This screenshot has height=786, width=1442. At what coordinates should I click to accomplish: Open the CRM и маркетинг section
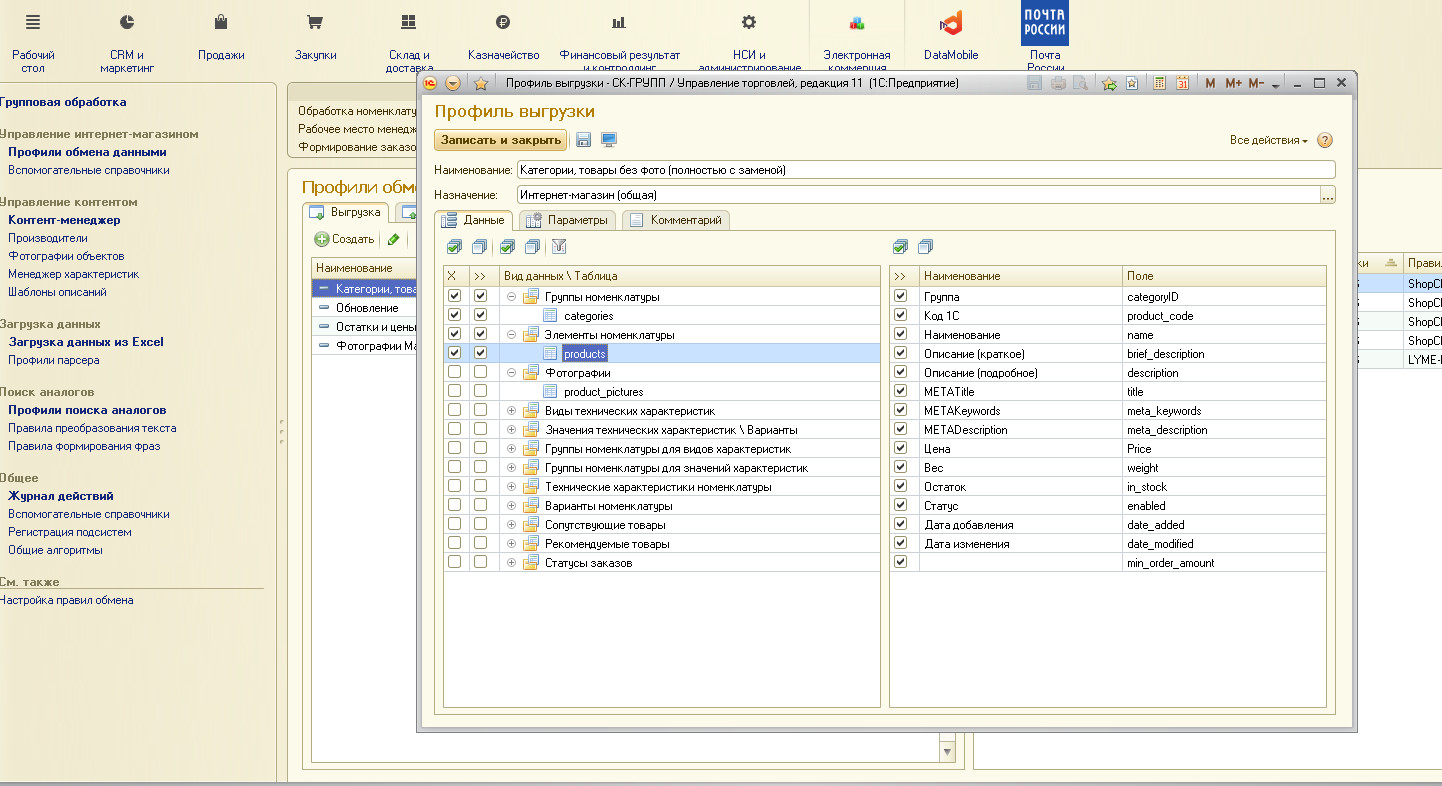pos(127,40)
